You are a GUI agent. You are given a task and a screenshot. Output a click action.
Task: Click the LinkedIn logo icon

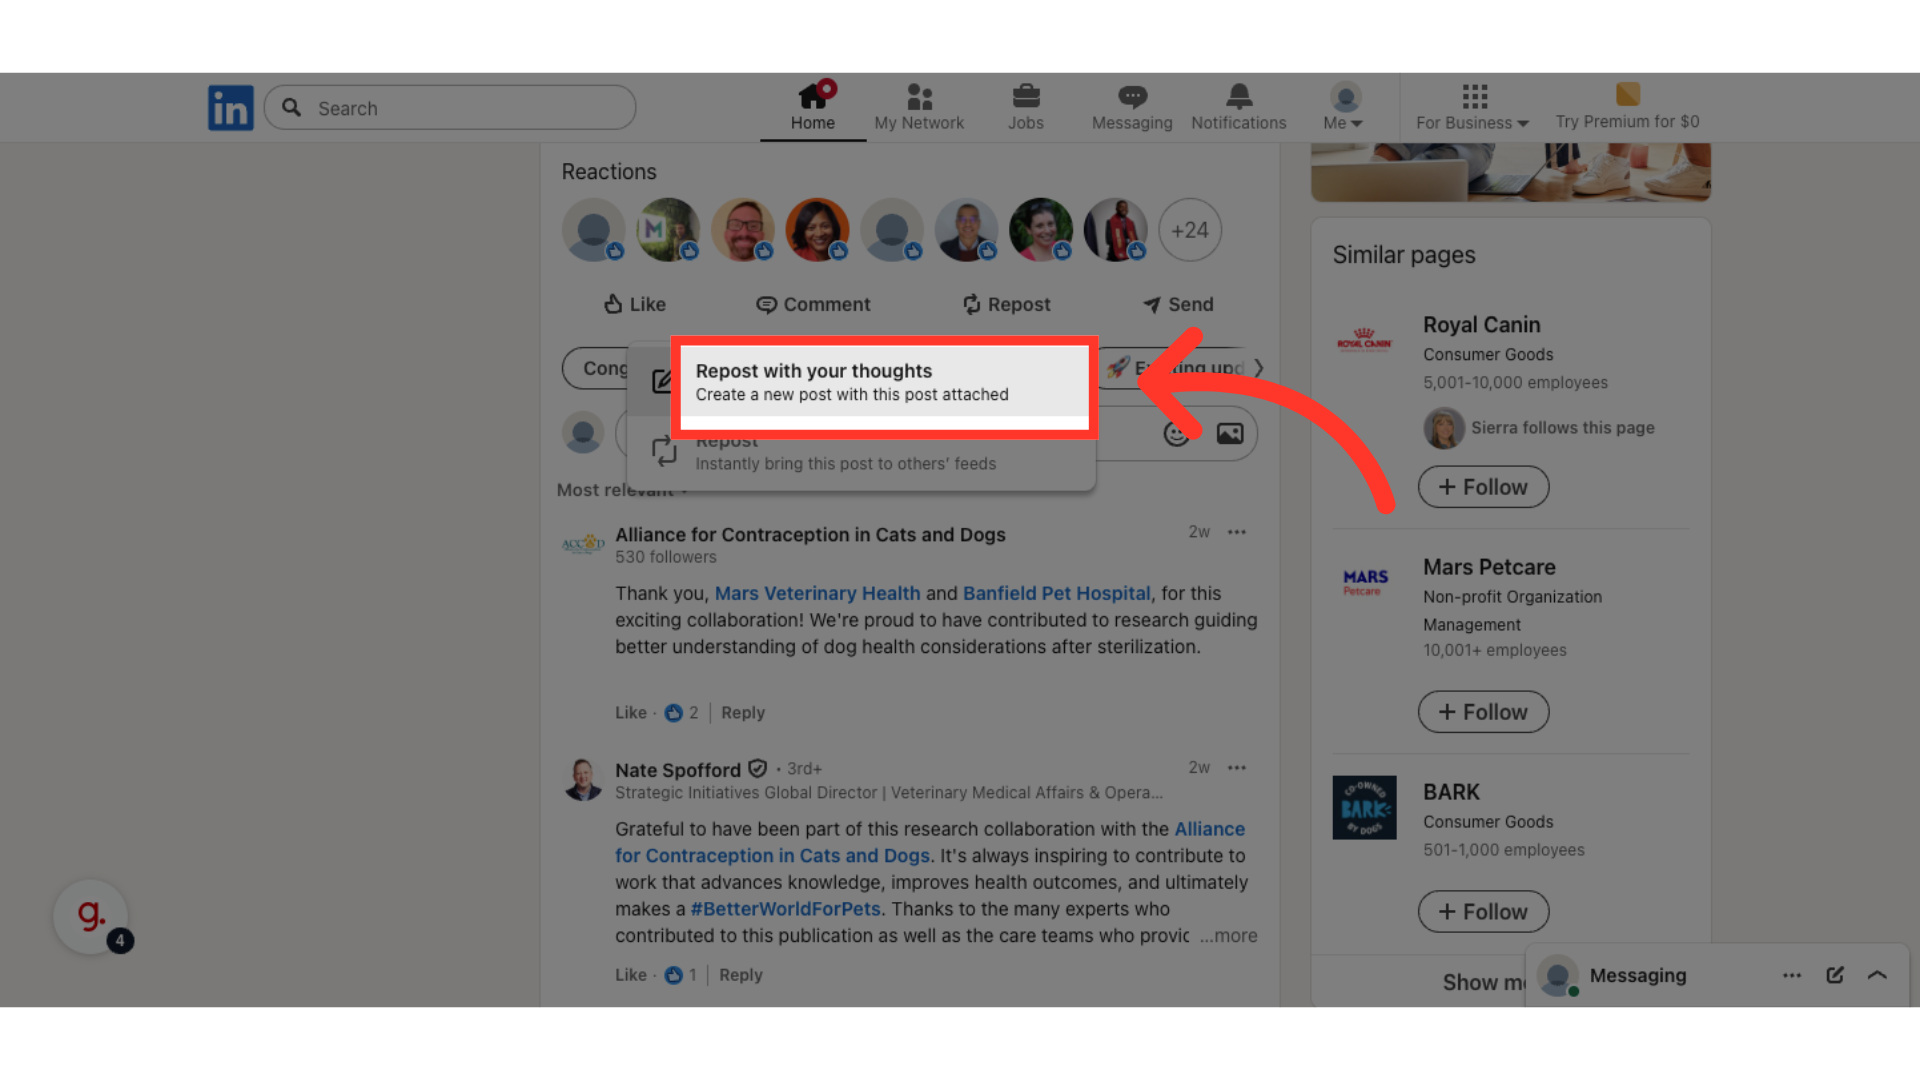(x=230, y=108)
